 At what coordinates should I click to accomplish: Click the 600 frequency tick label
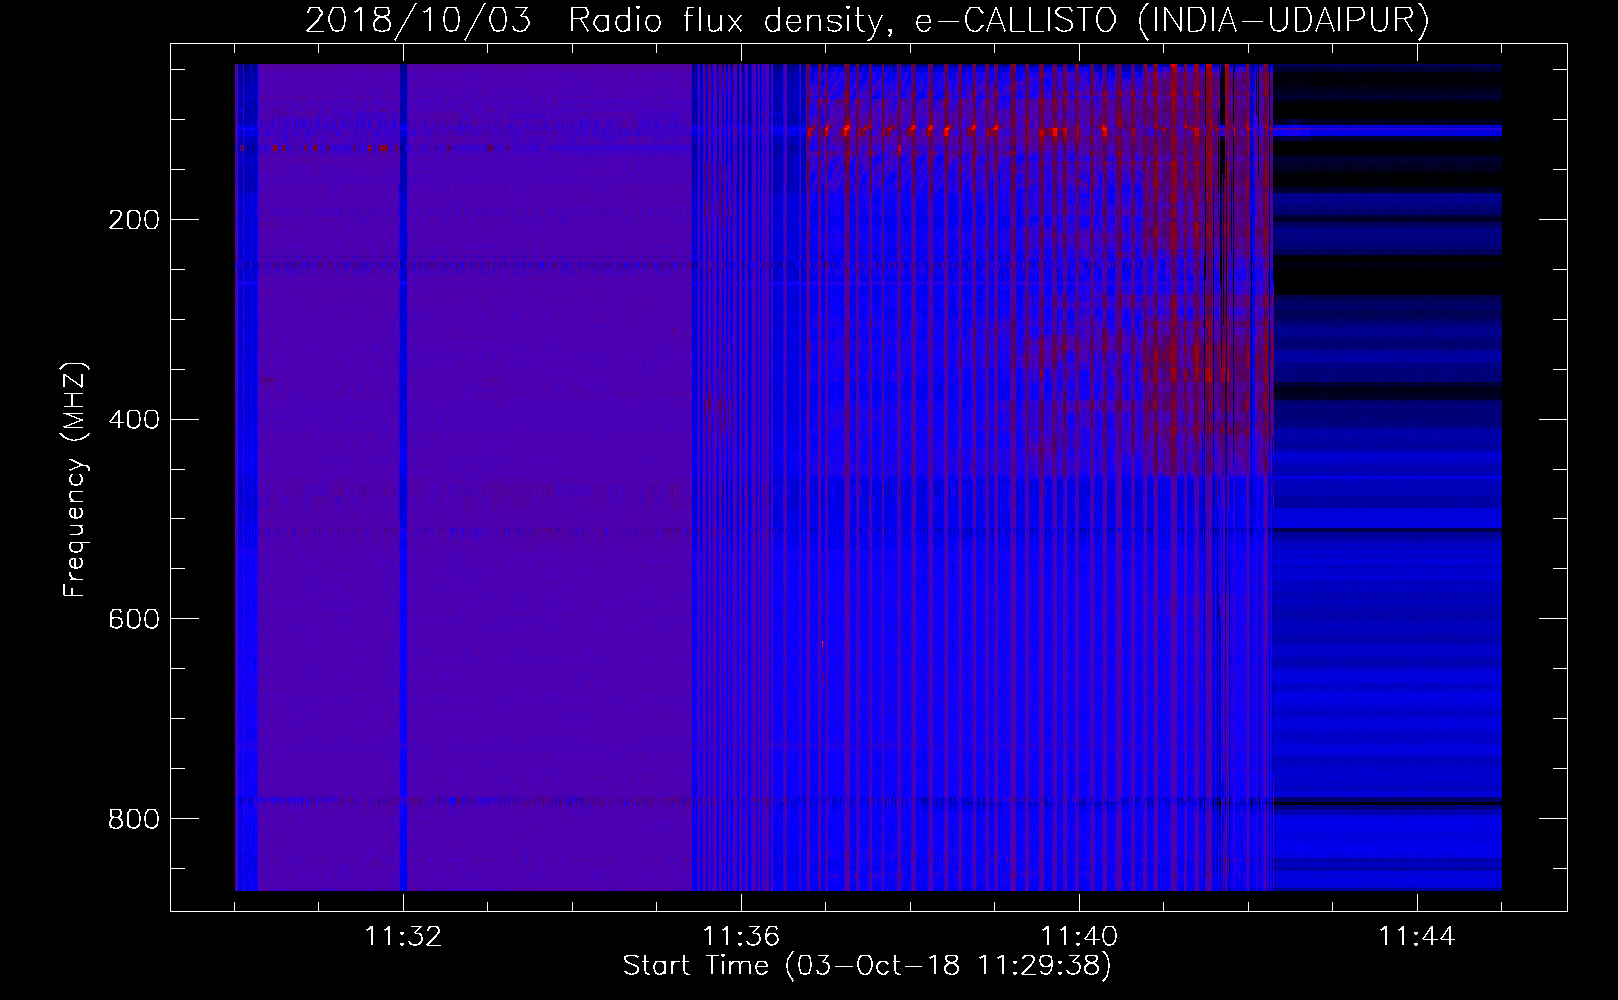[x=133, y=620]
